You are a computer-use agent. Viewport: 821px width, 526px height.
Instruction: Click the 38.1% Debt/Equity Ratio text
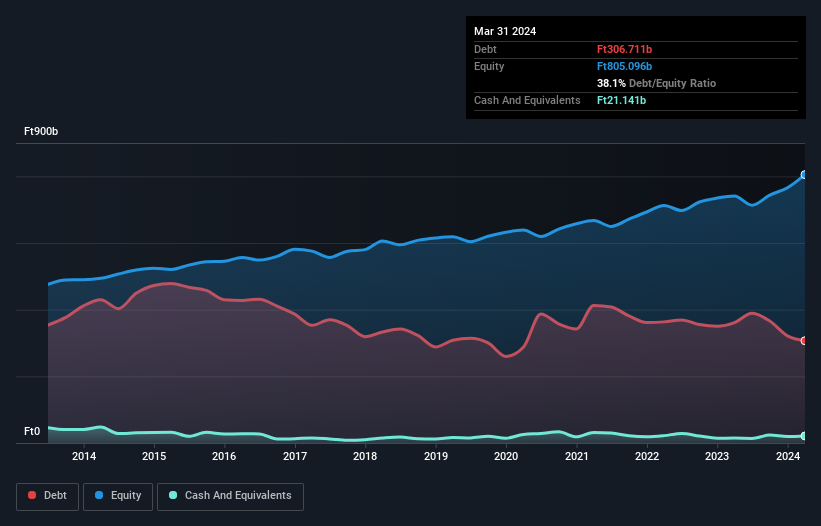(x=656, y=83)
